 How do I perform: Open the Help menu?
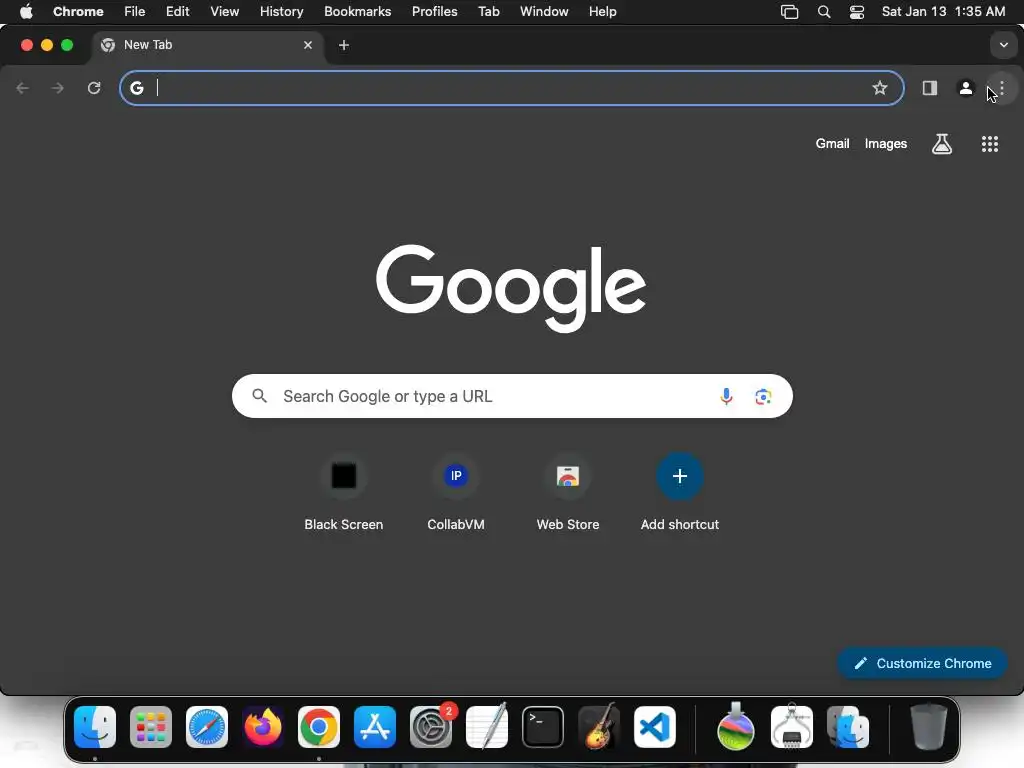pyautogui.click(x=602, y=12)
